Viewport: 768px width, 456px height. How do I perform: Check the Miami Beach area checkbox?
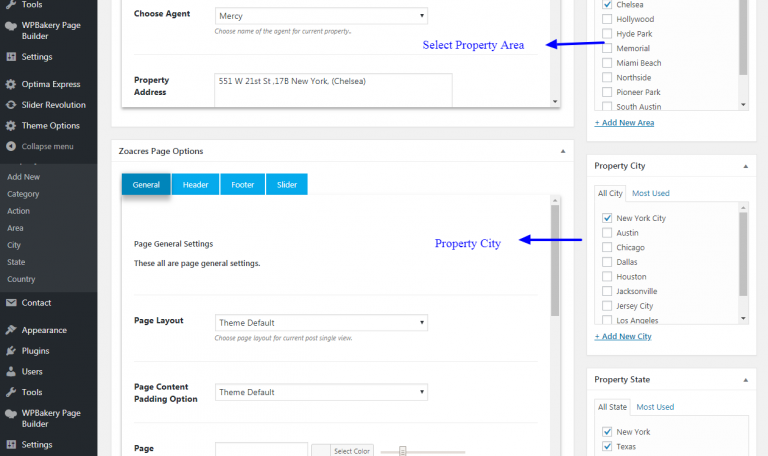point(607,63)
